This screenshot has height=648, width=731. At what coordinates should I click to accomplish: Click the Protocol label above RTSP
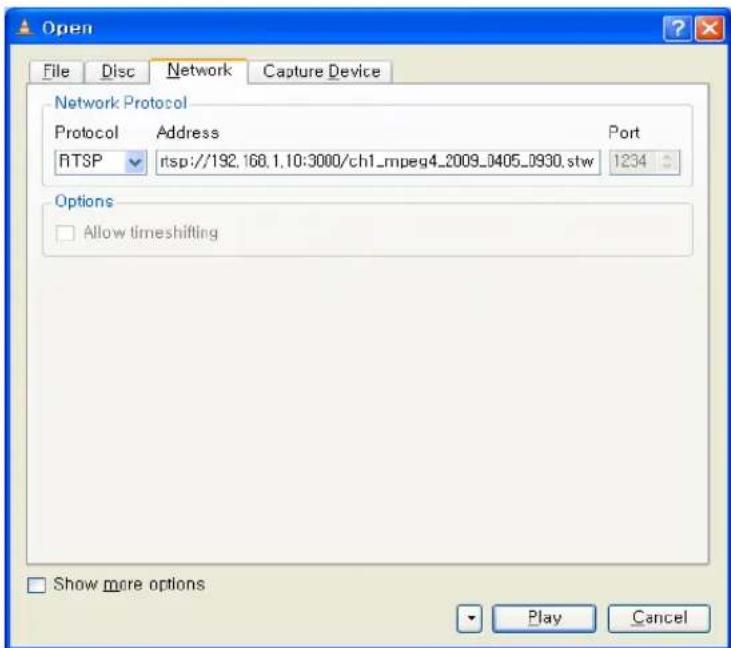[86, 132]
